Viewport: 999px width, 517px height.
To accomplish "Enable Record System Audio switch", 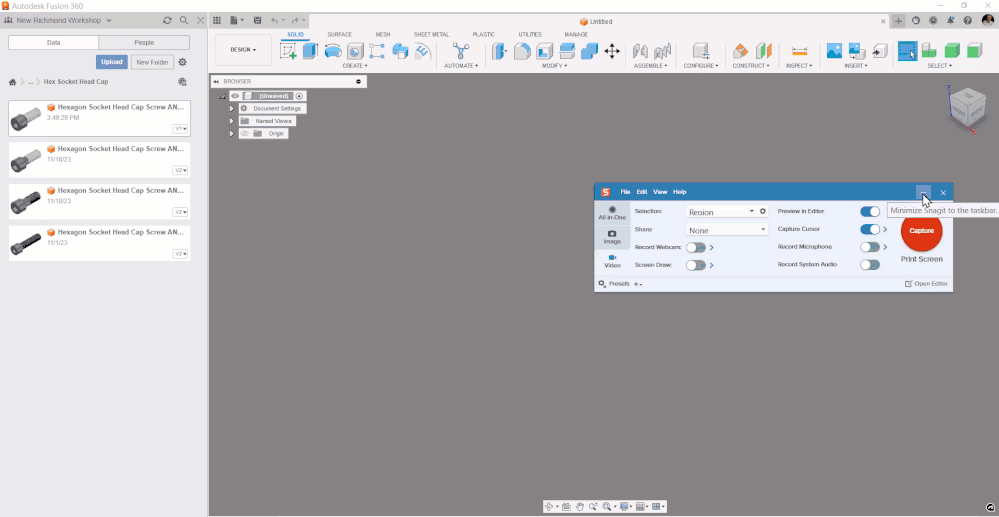I will 870,265.
